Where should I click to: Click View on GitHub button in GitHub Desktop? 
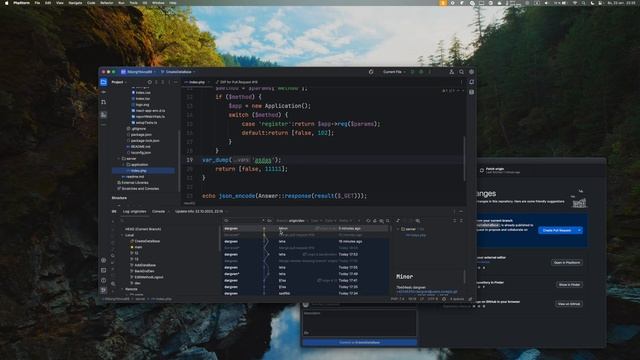(x=569, y=304)
